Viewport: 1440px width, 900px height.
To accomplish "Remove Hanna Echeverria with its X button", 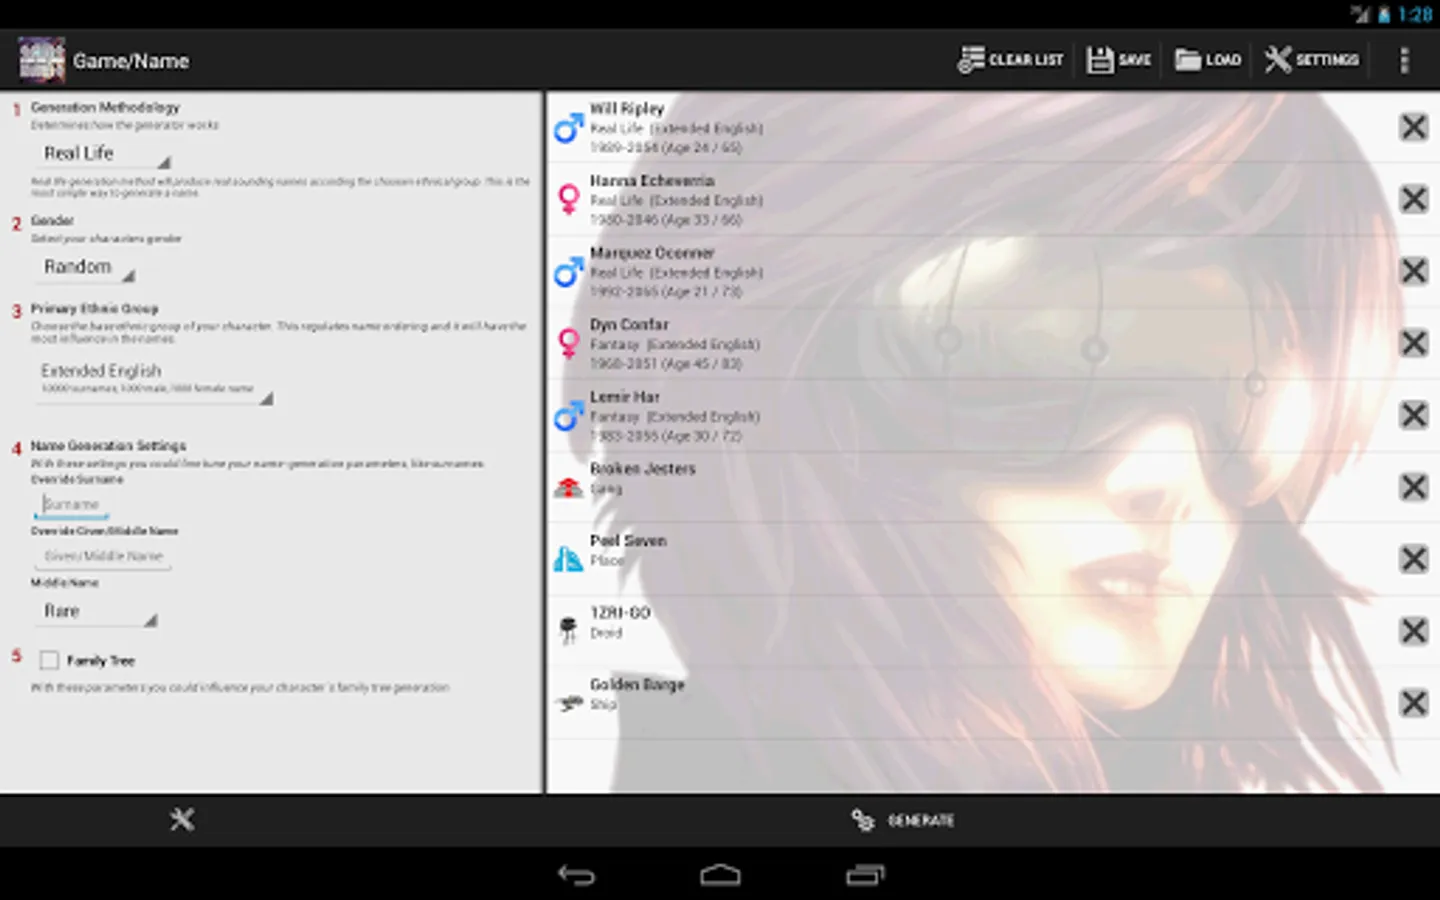I will tap(1413, 199).
